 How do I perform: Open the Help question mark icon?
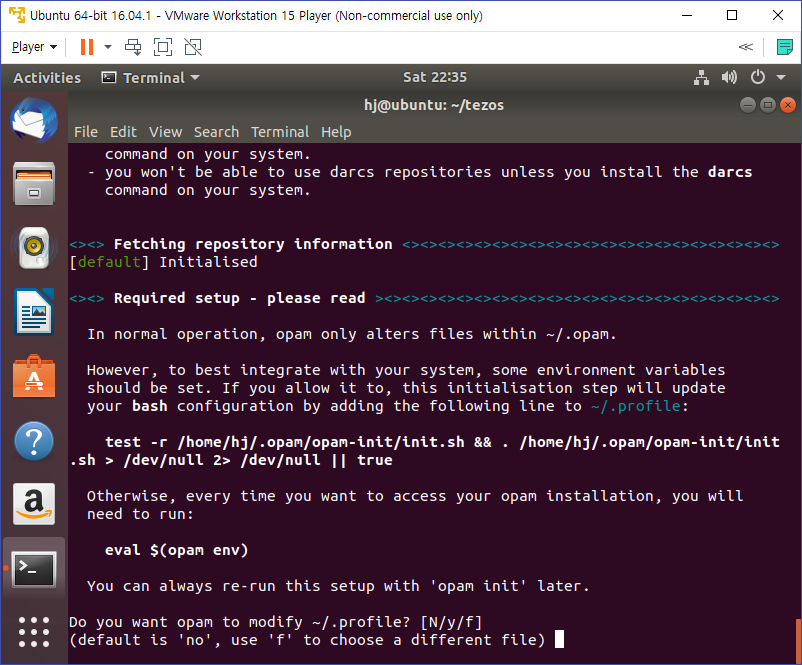coord(34,440)
